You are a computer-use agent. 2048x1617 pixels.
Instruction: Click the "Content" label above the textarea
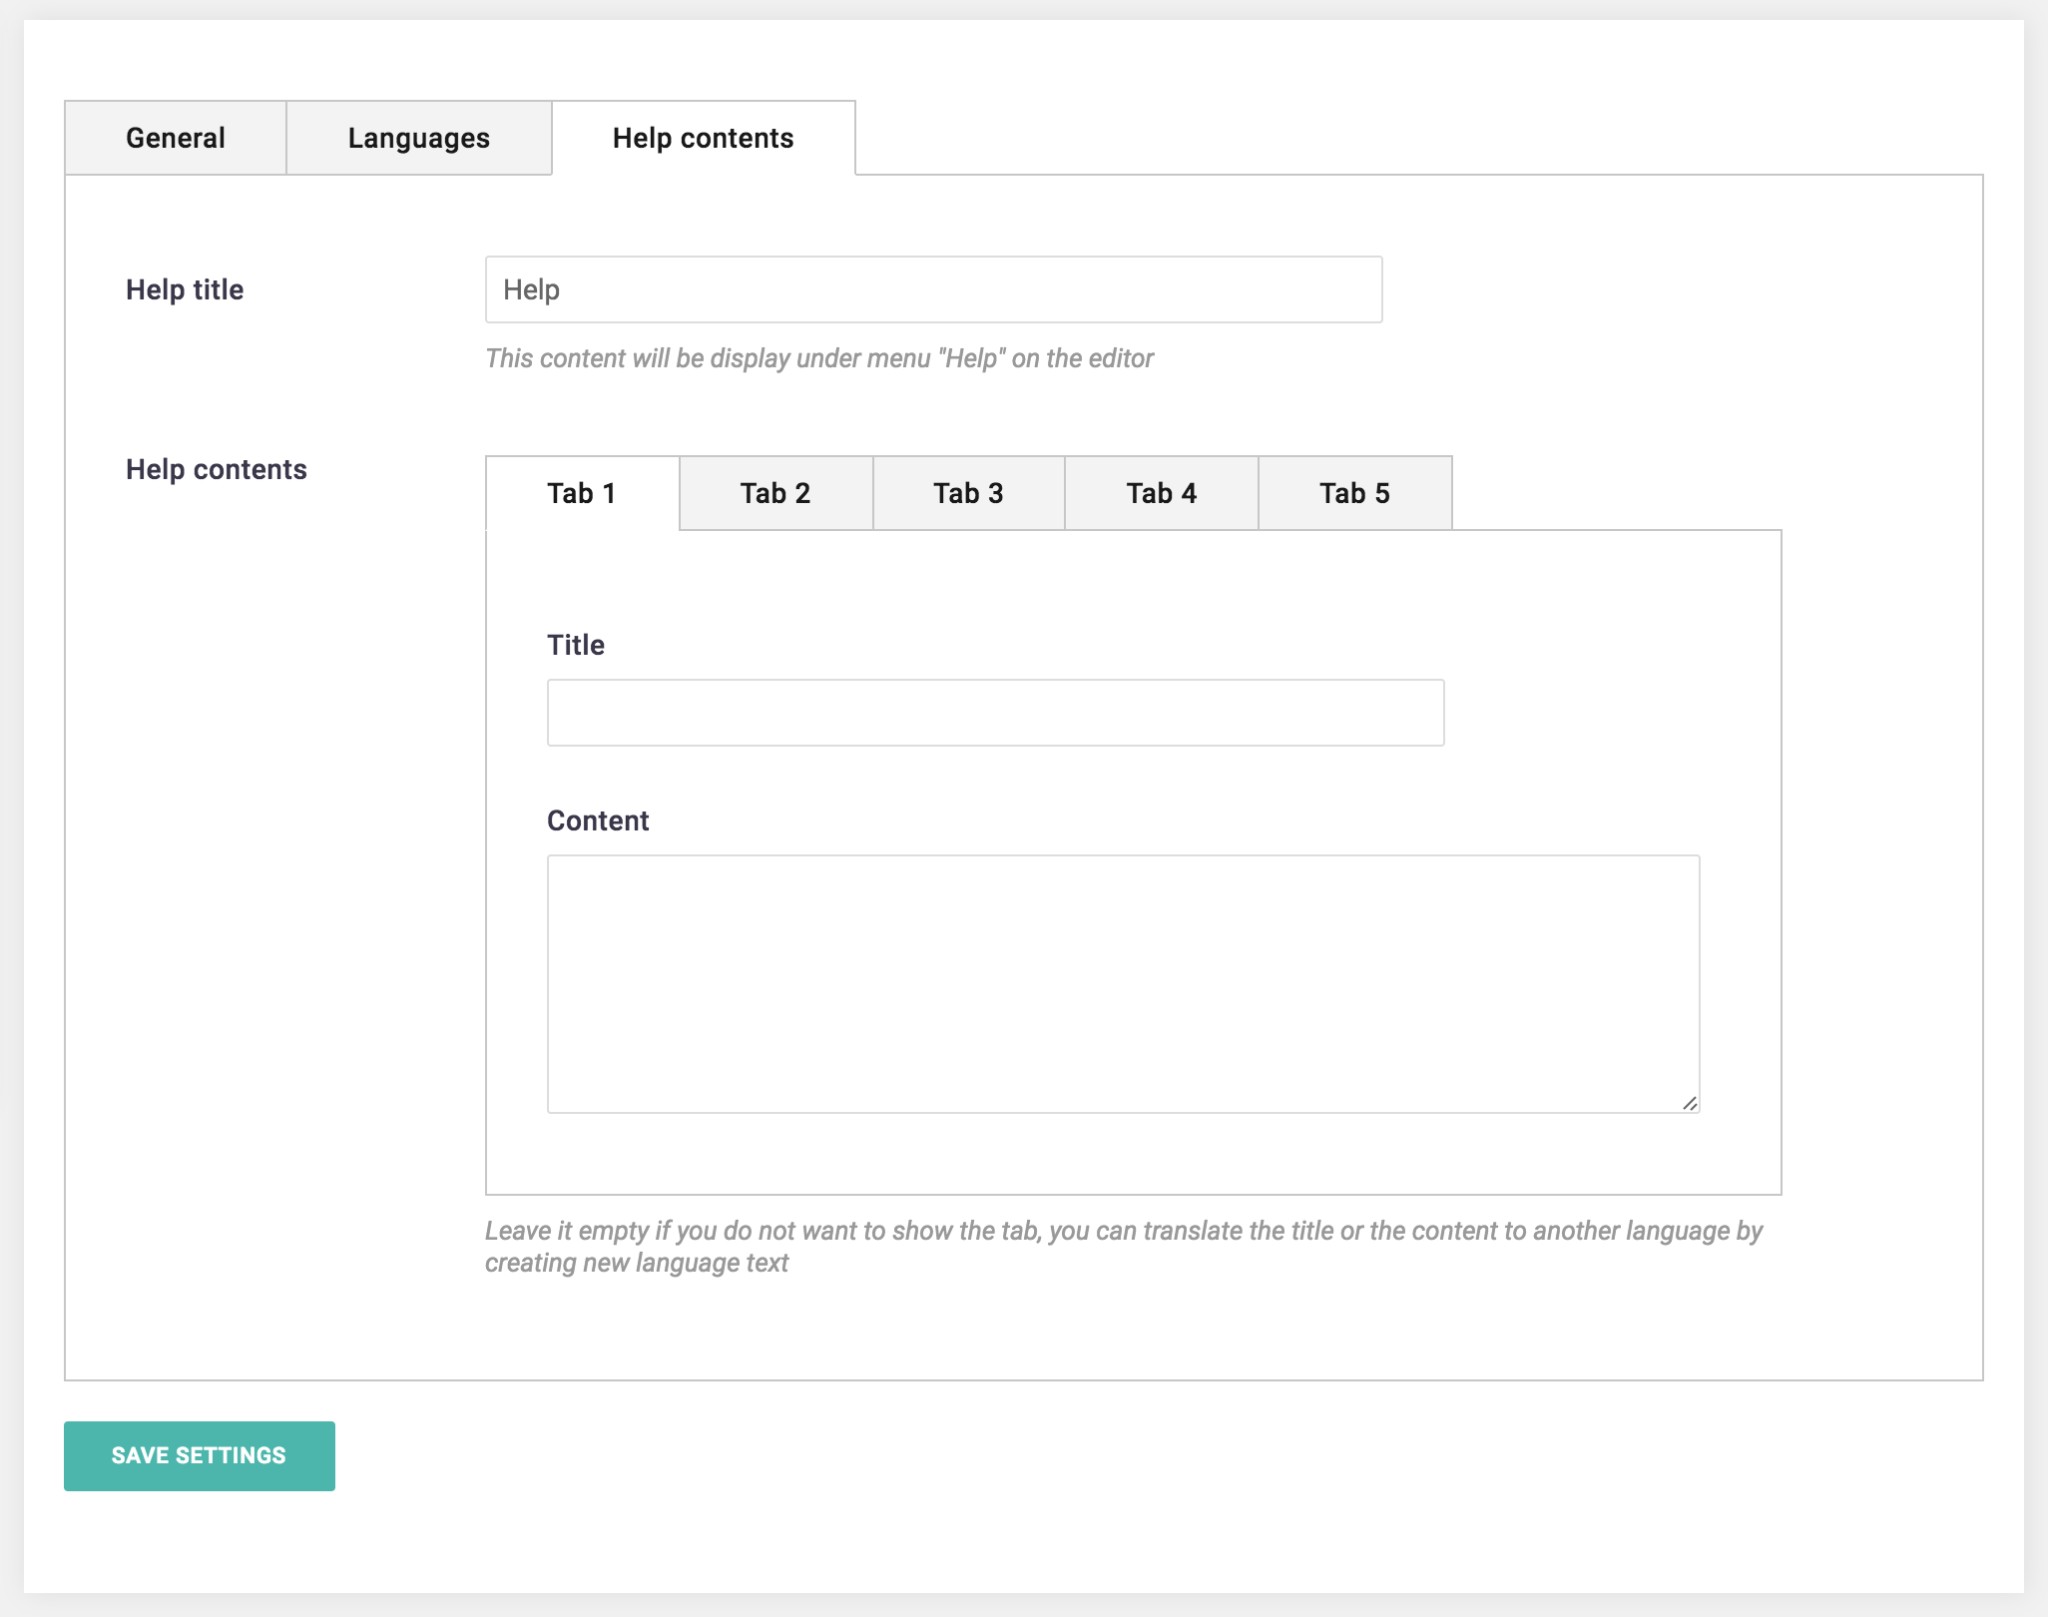coord(597,821)
